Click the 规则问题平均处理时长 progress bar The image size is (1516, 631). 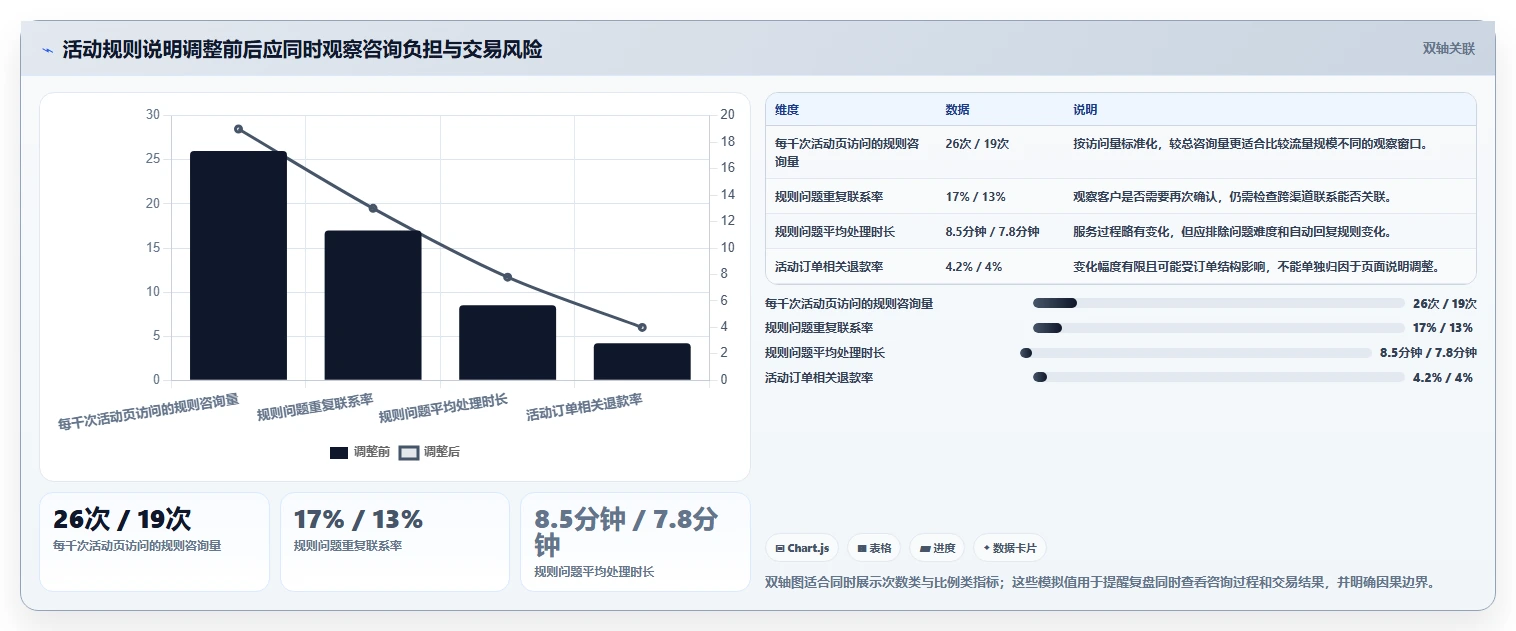(1196, 353)
